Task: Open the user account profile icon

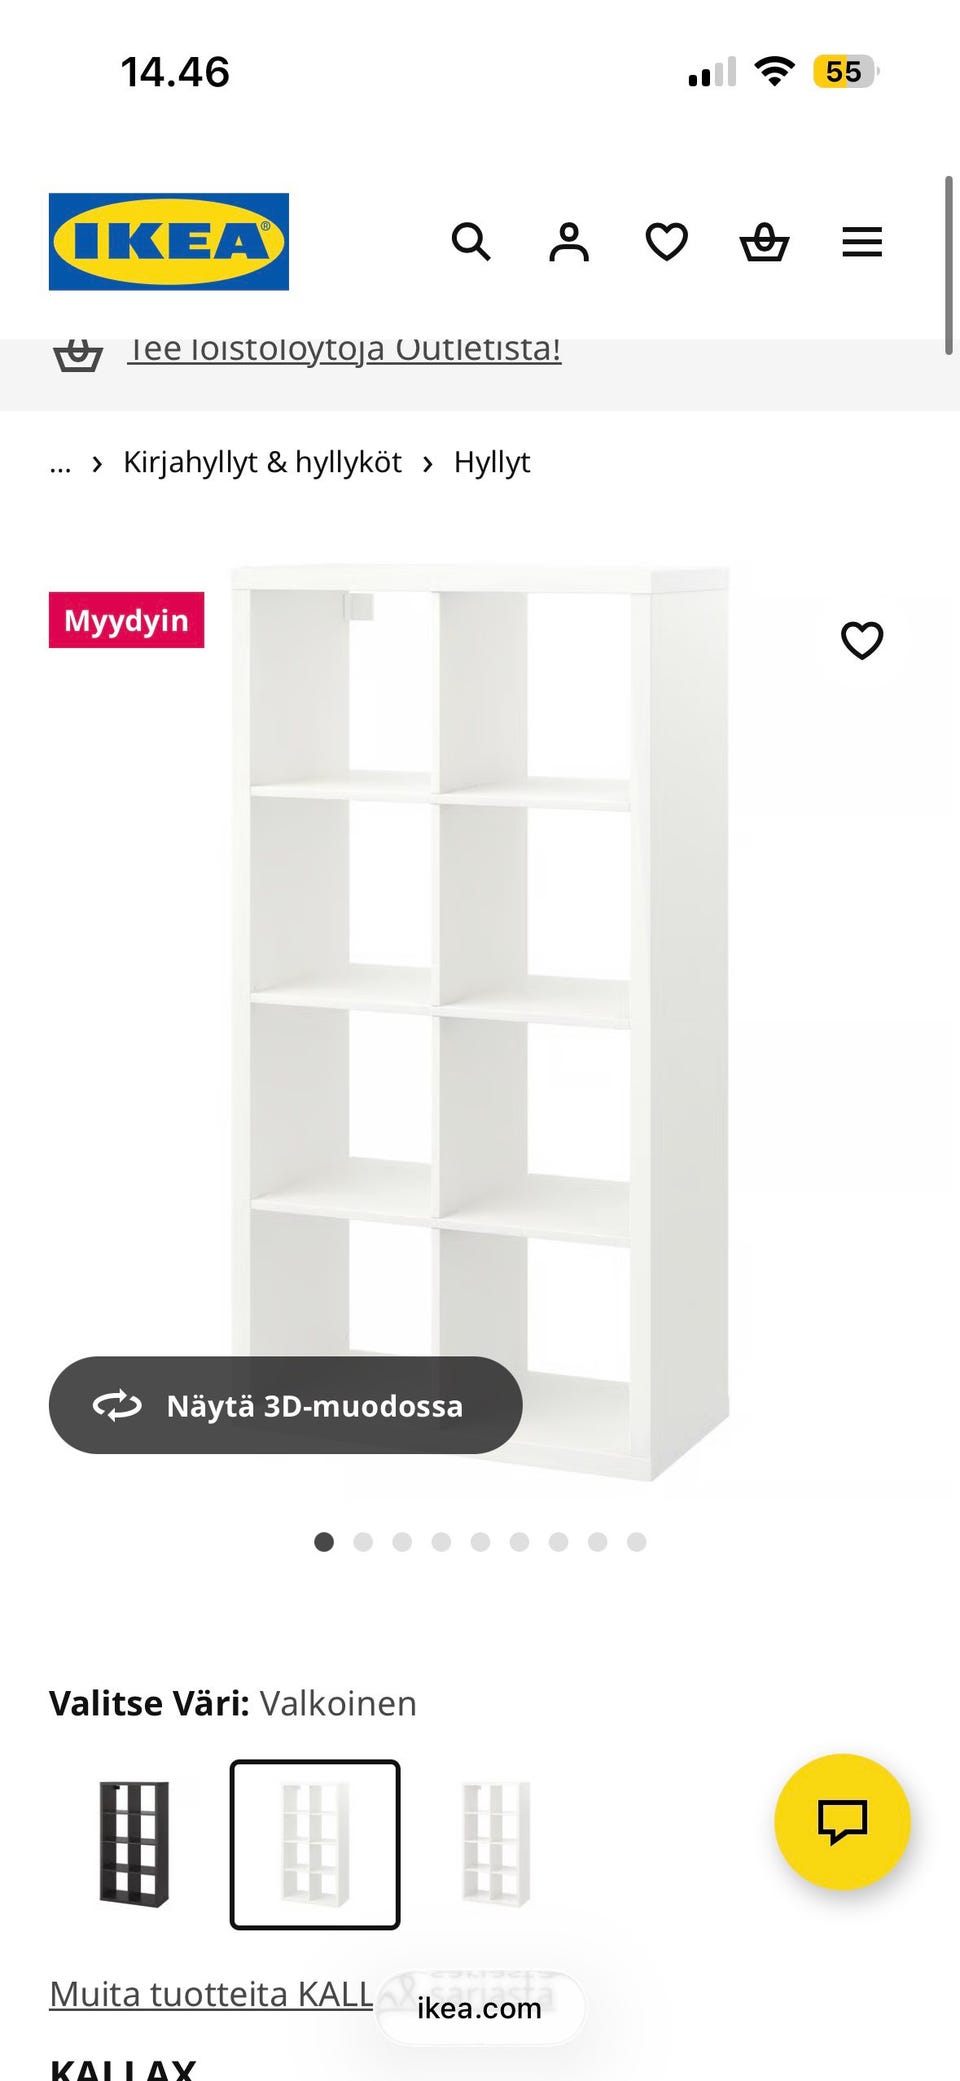Action: coord(569,242)
